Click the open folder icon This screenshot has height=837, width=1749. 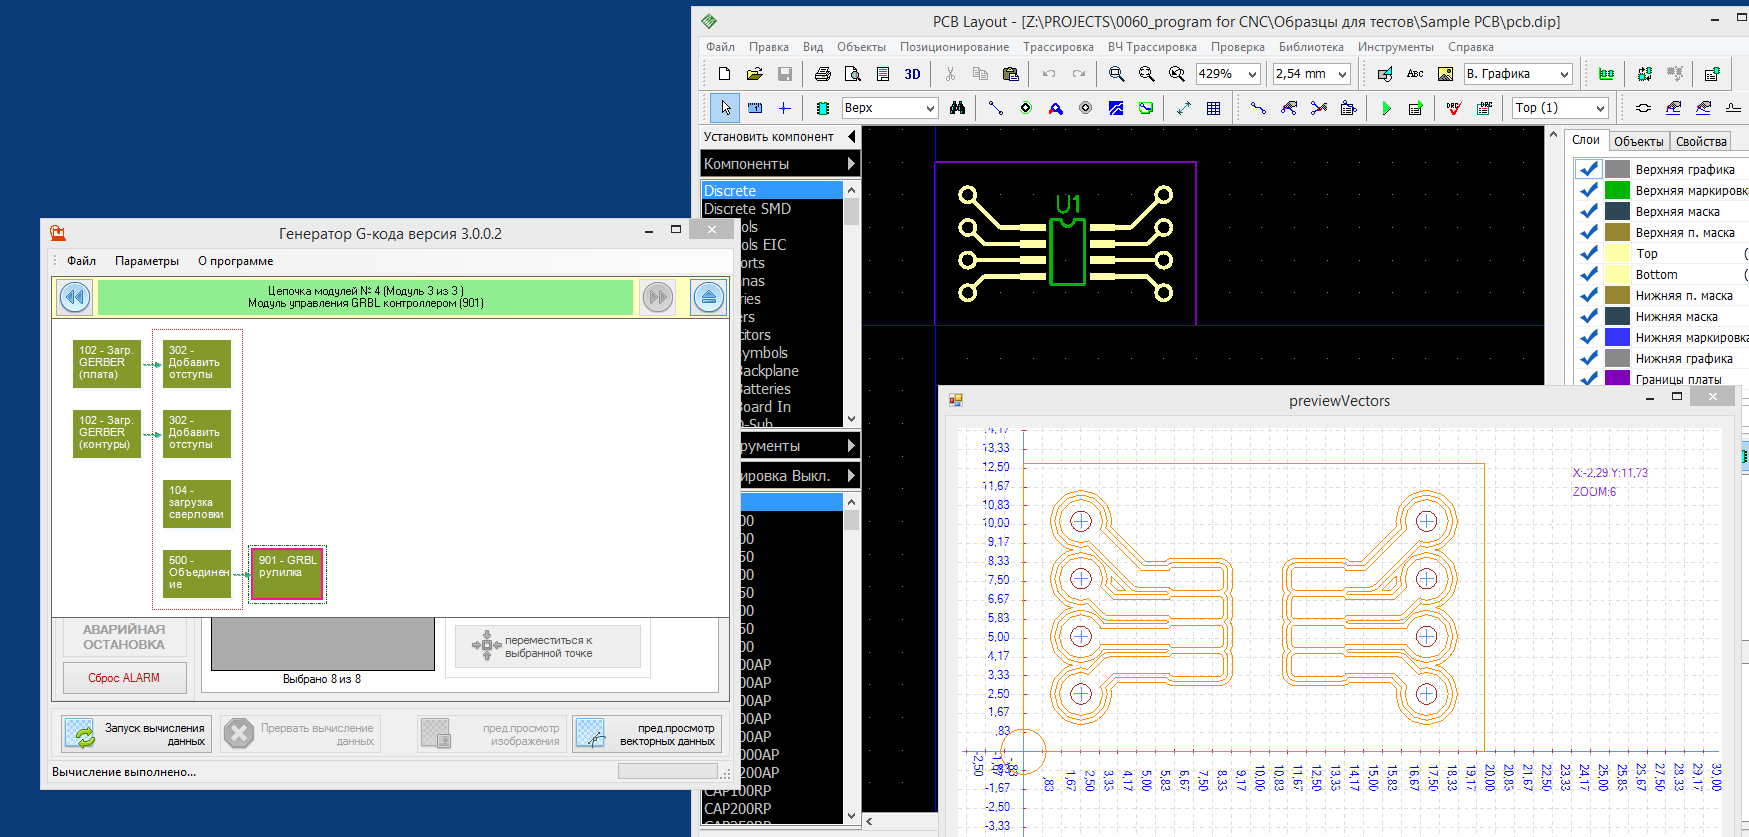754,74
